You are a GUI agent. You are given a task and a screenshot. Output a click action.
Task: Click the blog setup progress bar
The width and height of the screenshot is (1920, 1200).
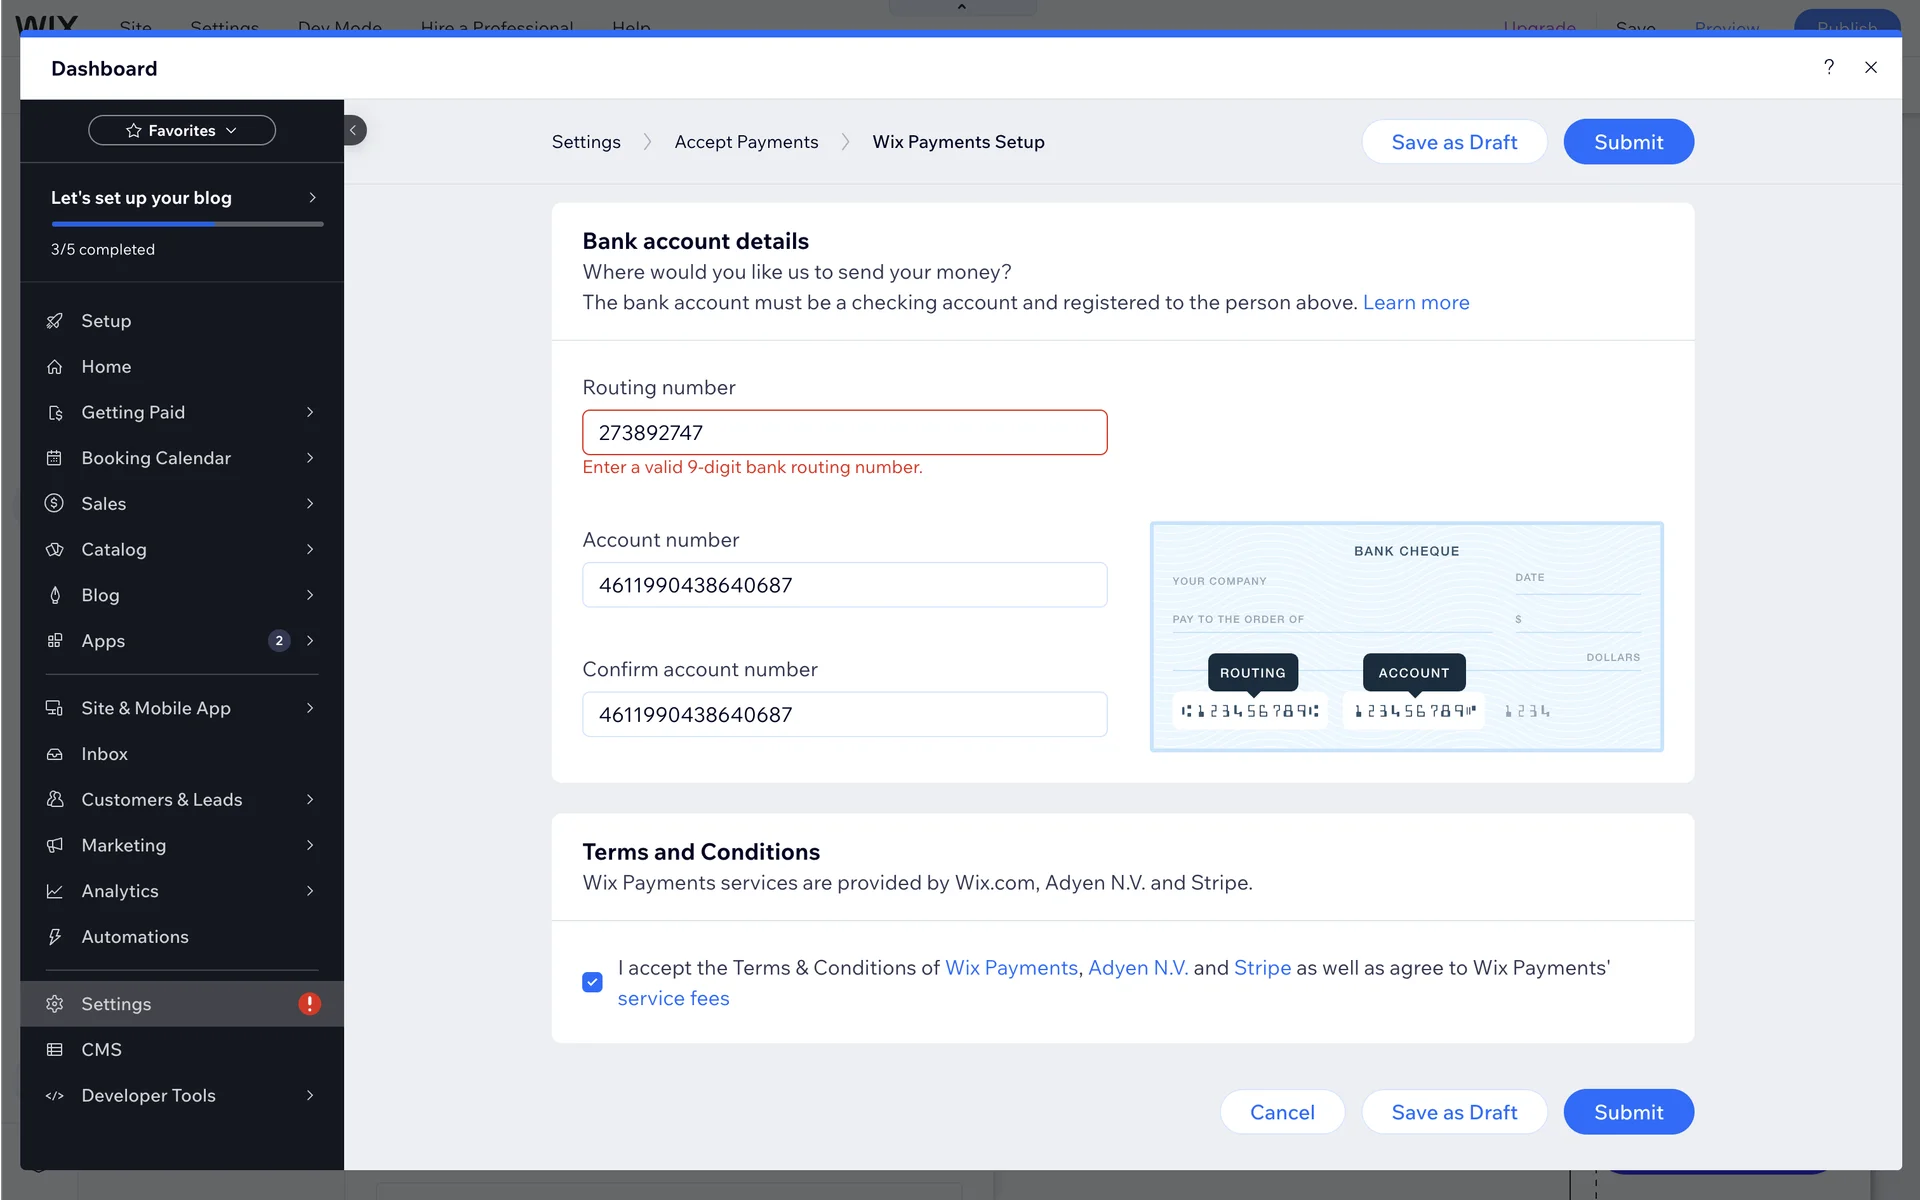(187, 224)
